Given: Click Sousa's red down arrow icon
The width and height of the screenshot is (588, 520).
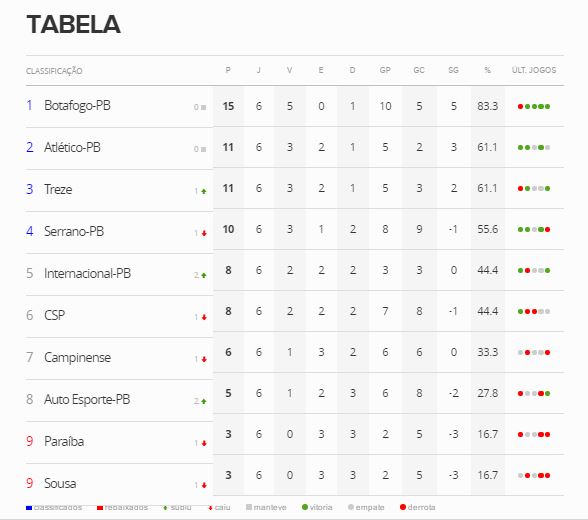Looking at the screenshot, I should click(204, 485).
